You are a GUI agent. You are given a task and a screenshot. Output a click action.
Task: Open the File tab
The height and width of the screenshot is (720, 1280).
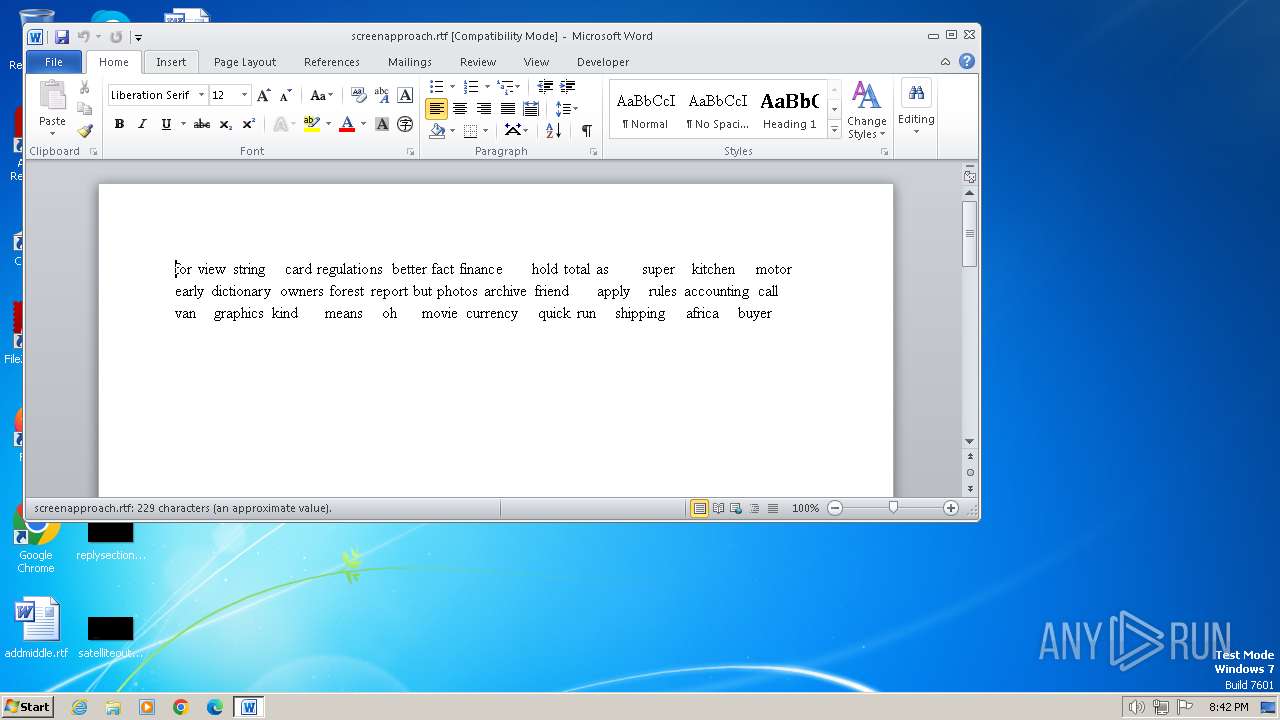tap(54, 62)
